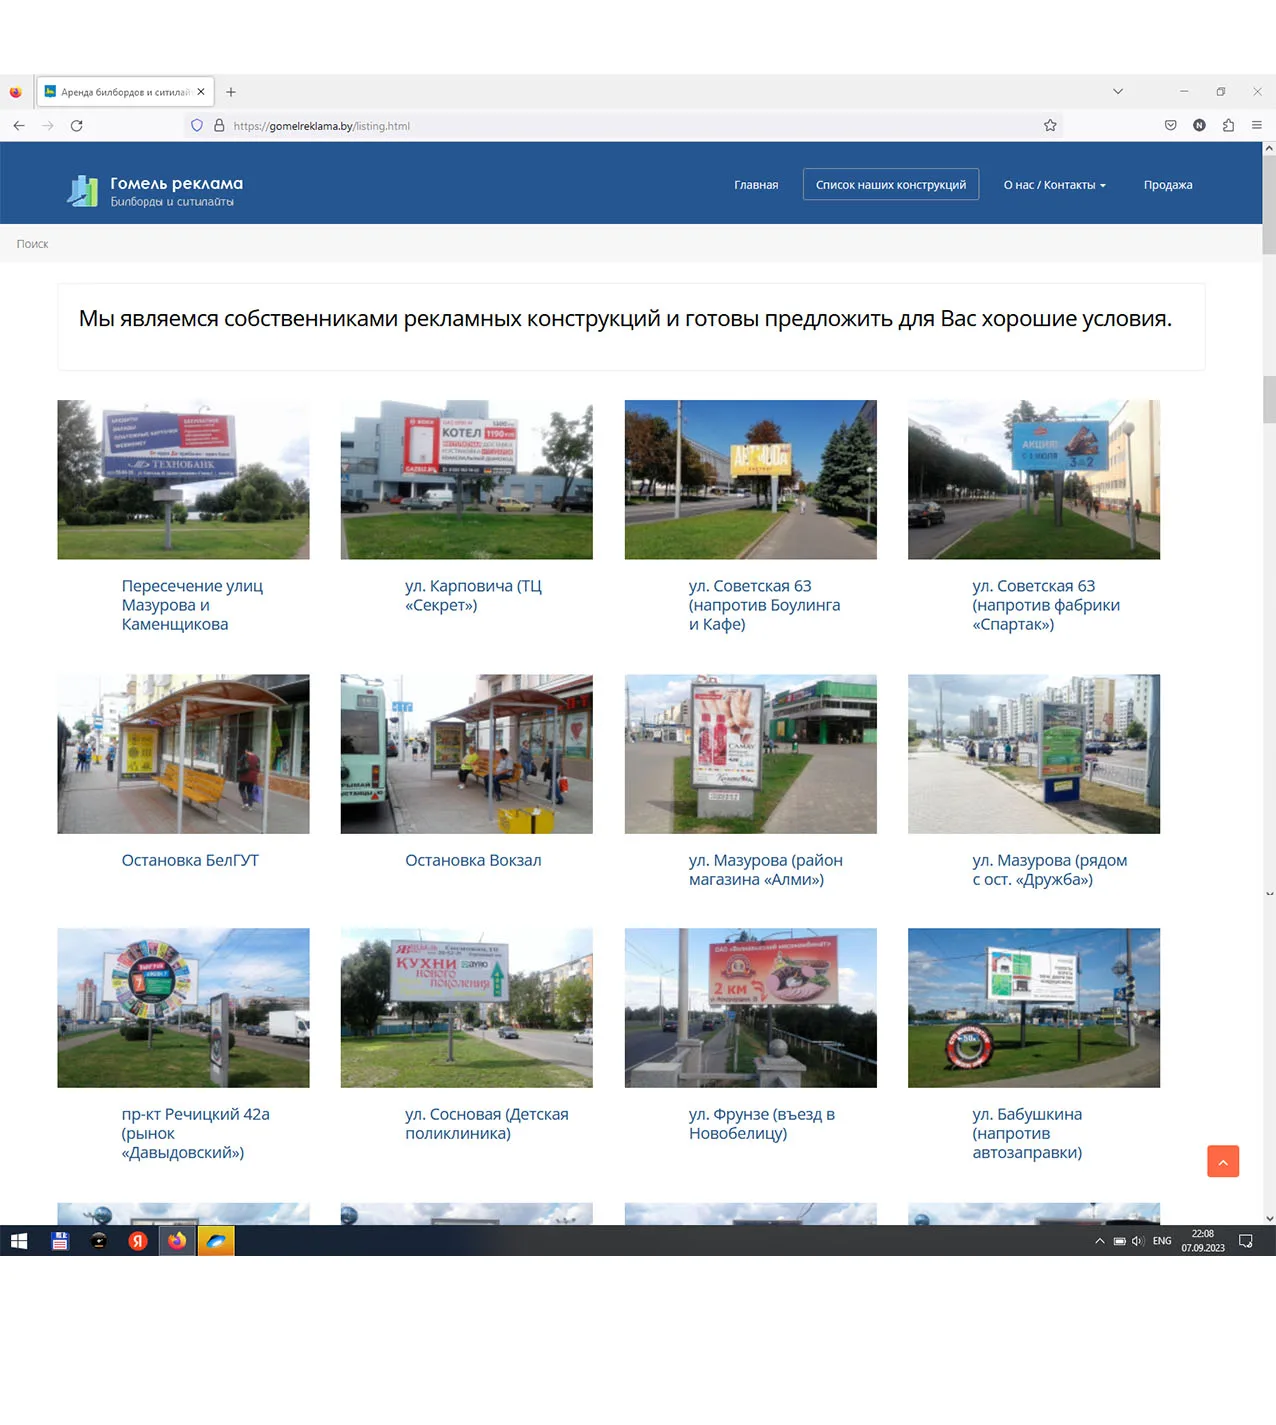Image resolution: width=1276 pixels, height=1425 pixels.
Task: Open the ул. Карповича (ТЦ «Секрет») link
Action: click(x=473, y=595)
